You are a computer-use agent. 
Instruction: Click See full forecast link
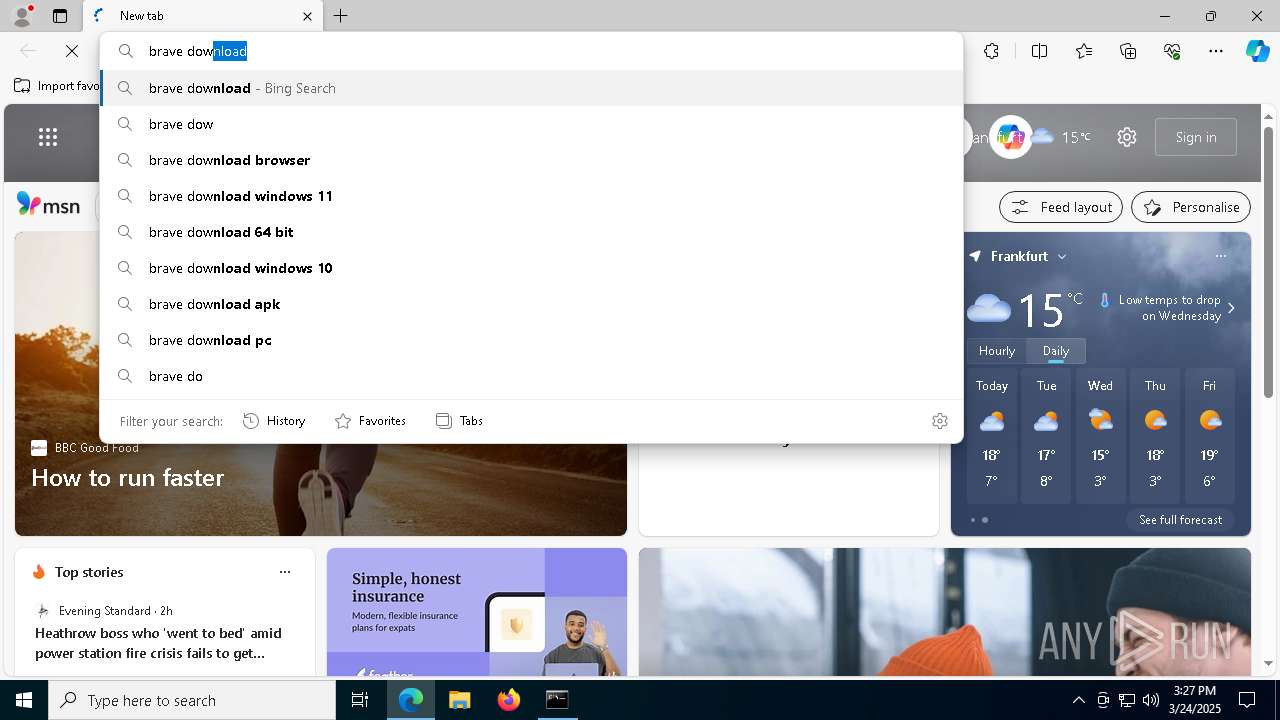point(1180,520)
